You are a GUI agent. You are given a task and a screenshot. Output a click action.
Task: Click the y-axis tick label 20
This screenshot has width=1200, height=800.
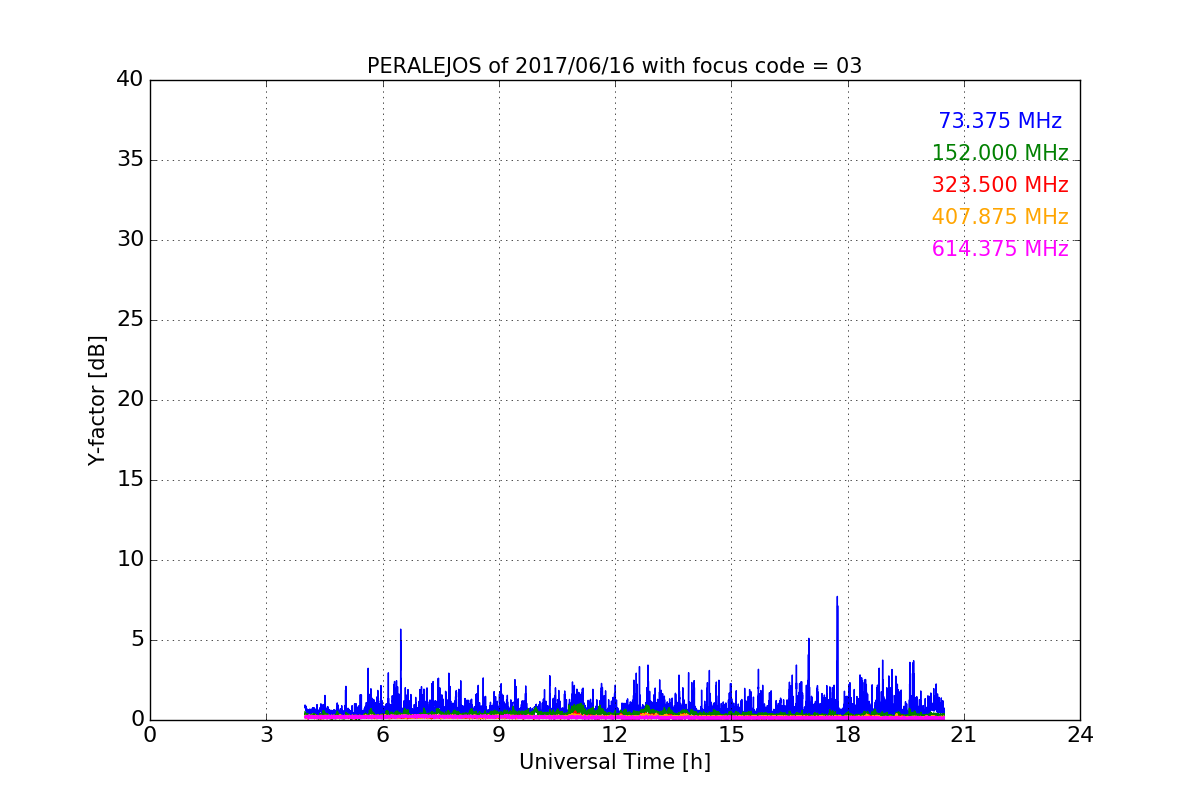[x=130, y=400]
